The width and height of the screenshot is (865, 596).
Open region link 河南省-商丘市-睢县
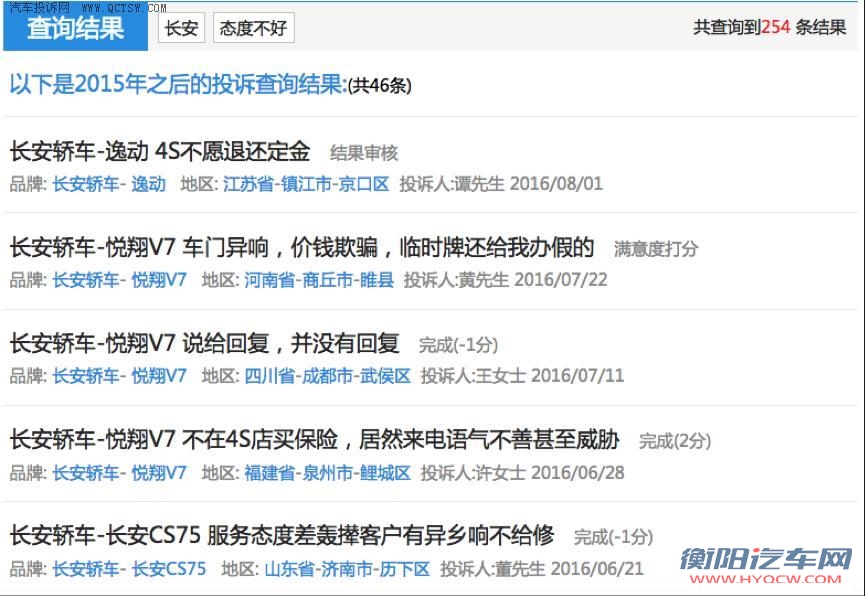pyautogui.click(x=319, y=280)
